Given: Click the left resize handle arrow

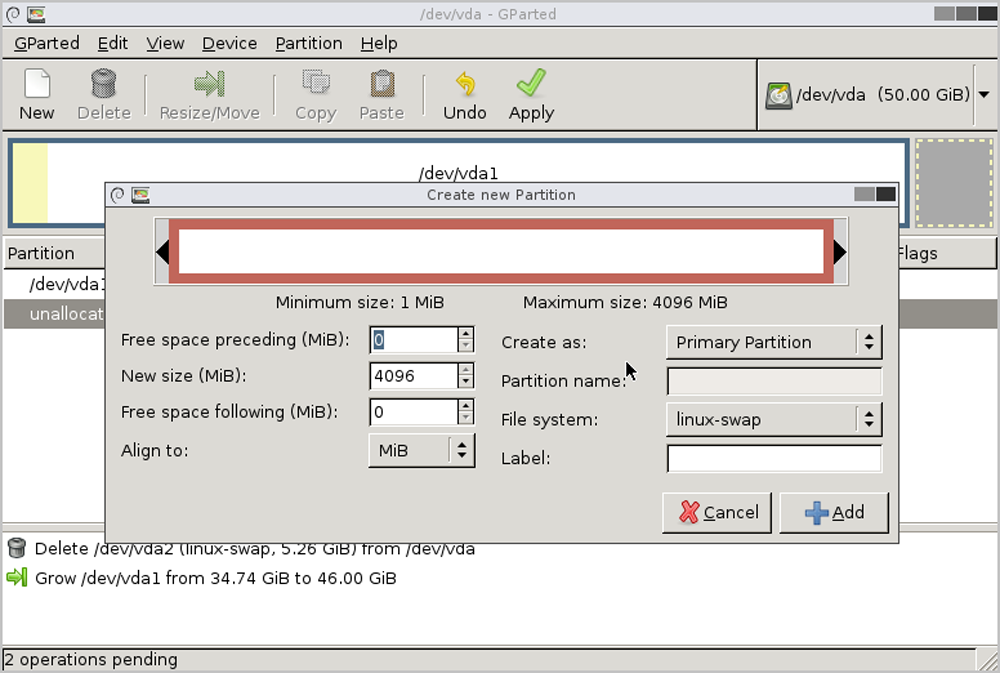Looking at the screenshot, I should click(162, 252).
